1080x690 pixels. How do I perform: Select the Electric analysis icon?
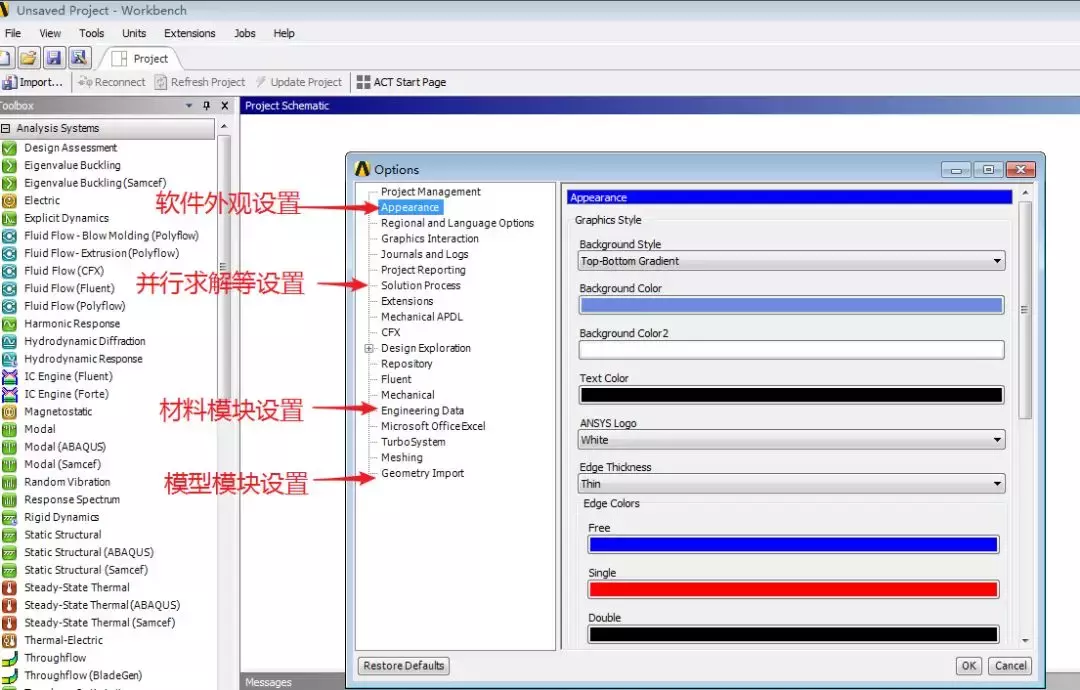click(10, 200)
